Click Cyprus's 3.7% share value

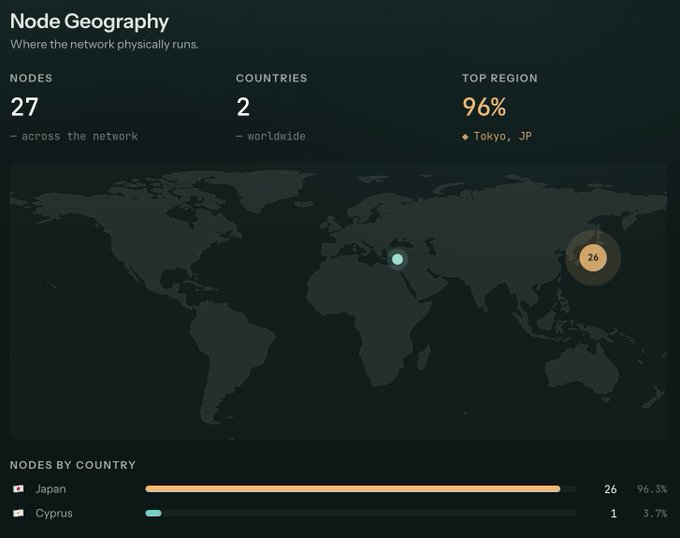(655, 514)
